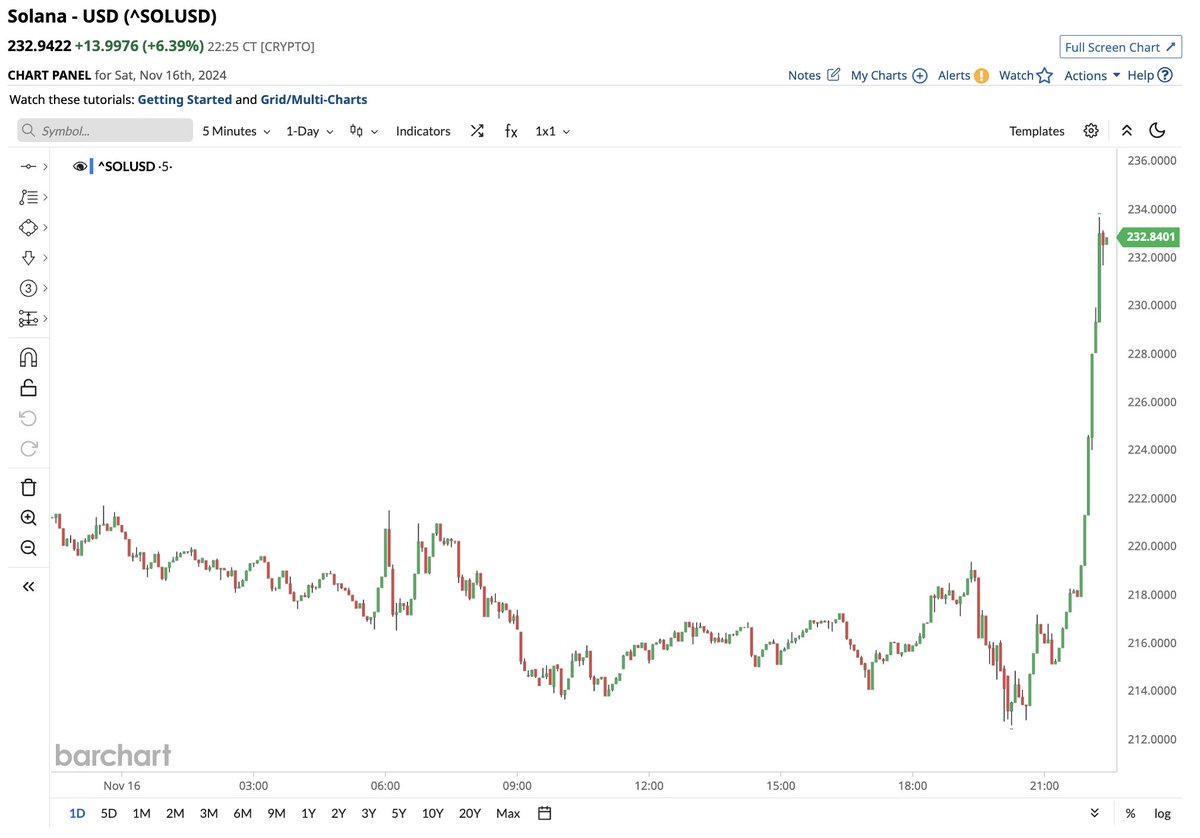Open the arrow markers tool
The height and width of the screenshot is (838, 1200).
pyautogui.click(x=29, y=258)
